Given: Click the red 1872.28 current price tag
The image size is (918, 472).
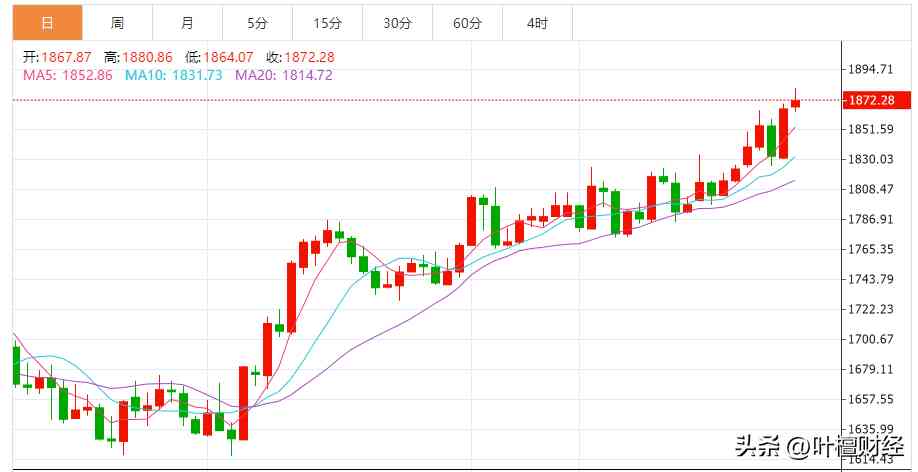Looking at the screenshot, I should click(x=877, y=100).
